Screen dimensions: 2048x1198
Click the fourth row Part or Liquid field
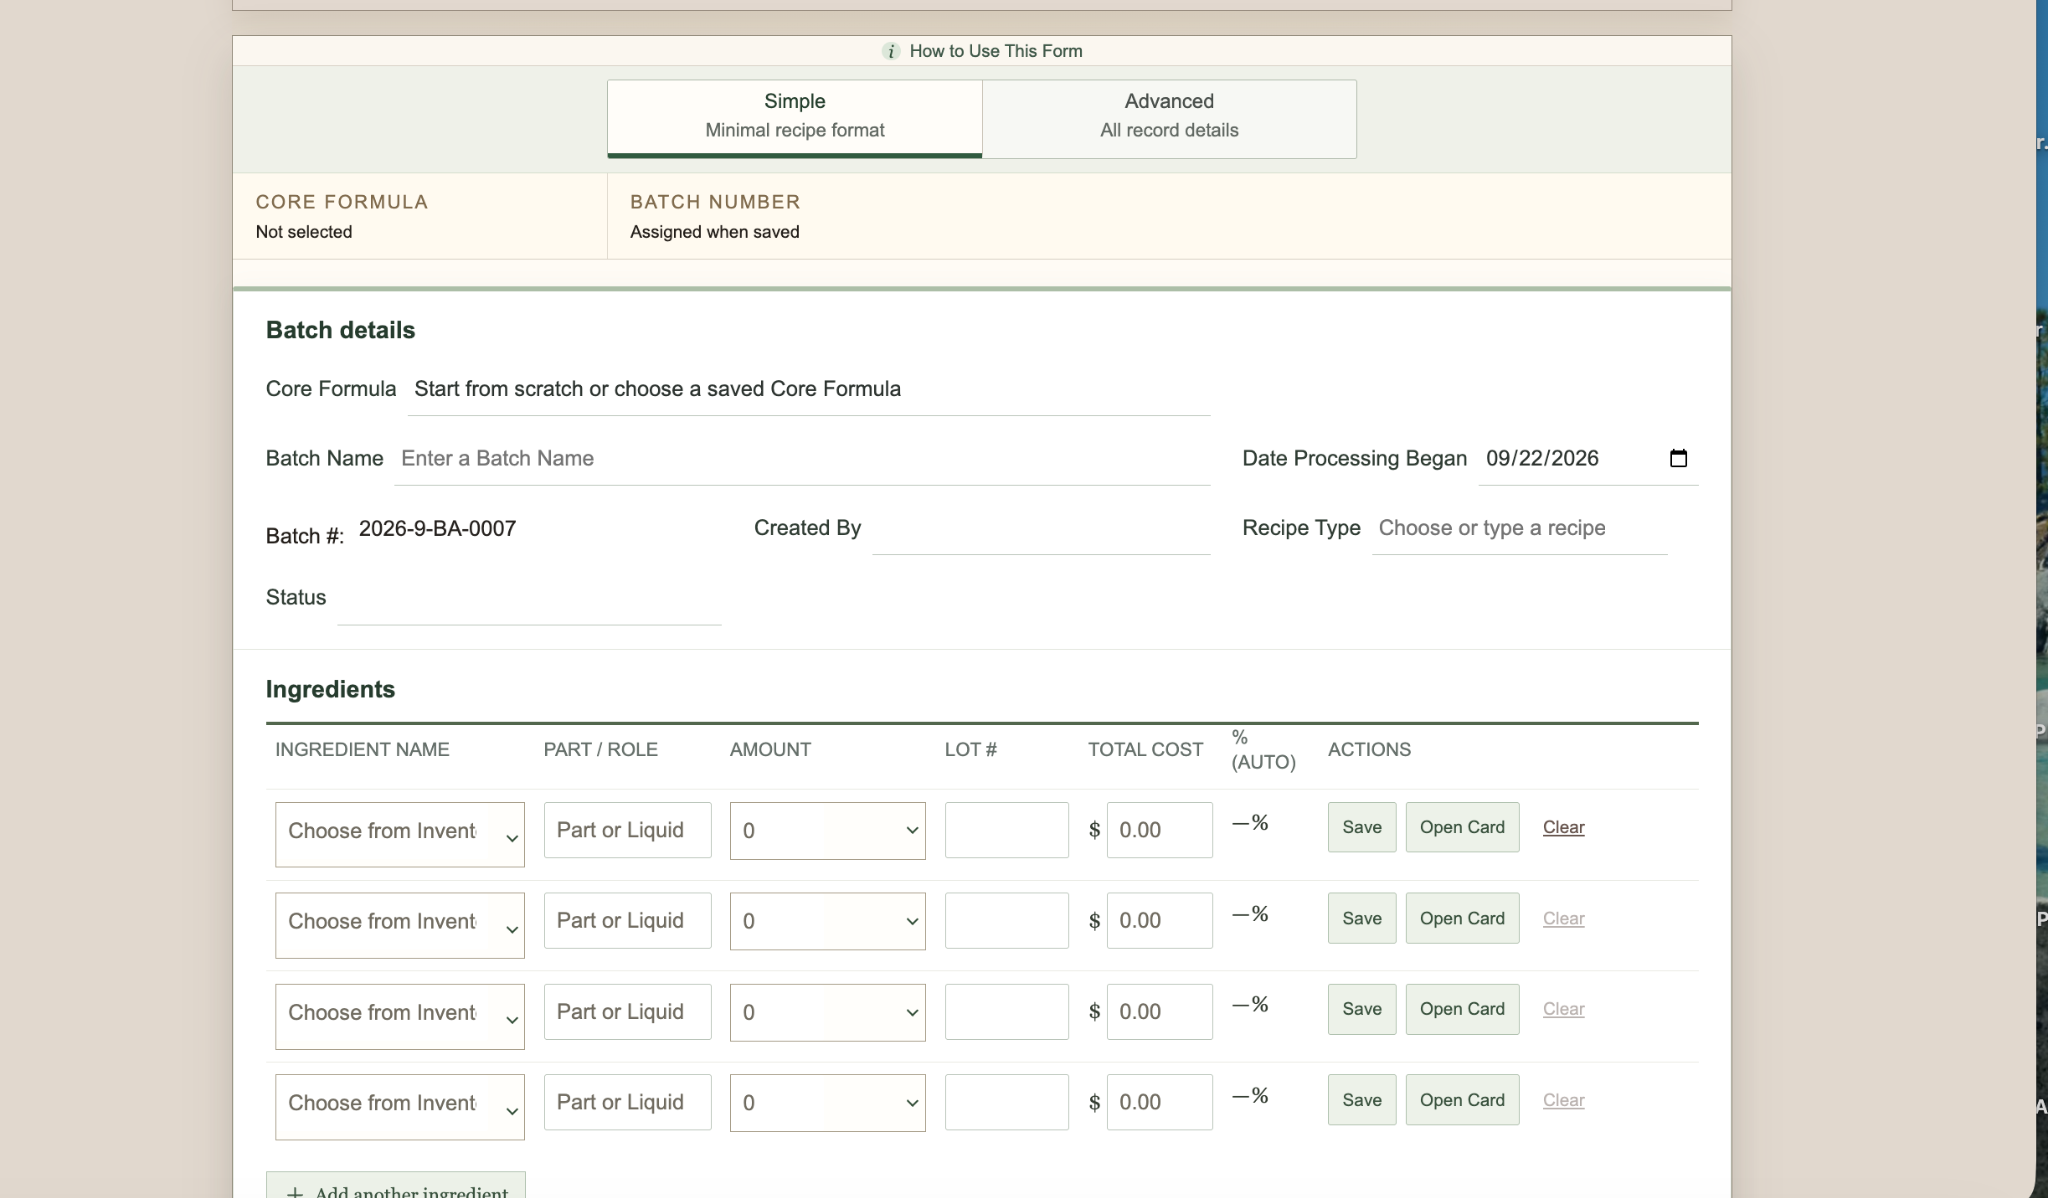point(627,1102)
